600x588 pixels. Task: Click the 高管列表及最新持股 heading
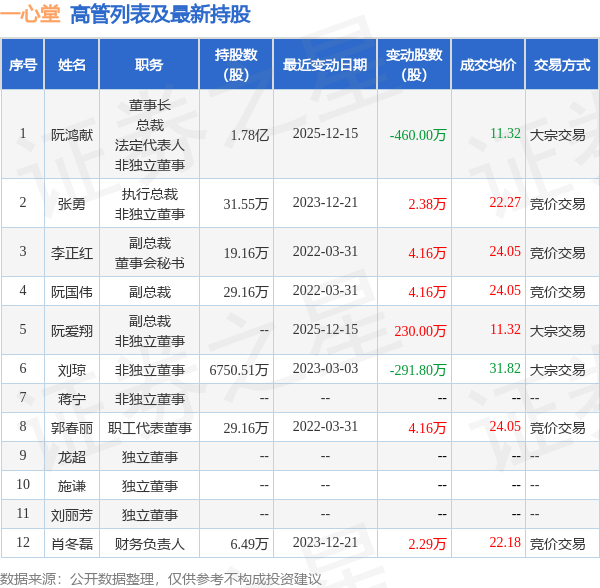(160, 14)
